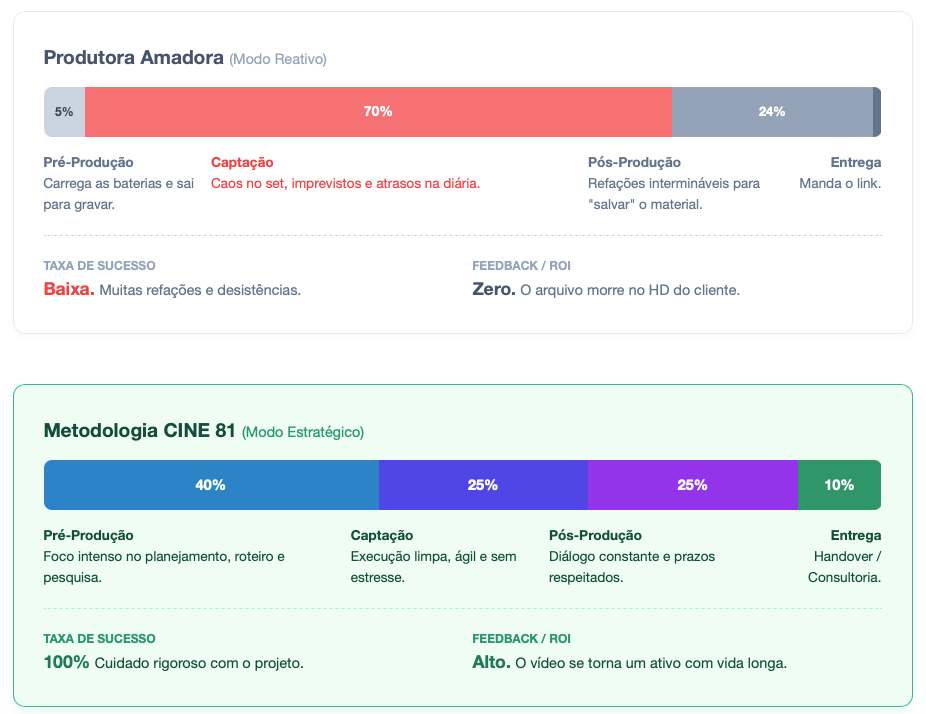Click 'Foco intenso no planejamento' description
The image size is (926, 714).
164,556
